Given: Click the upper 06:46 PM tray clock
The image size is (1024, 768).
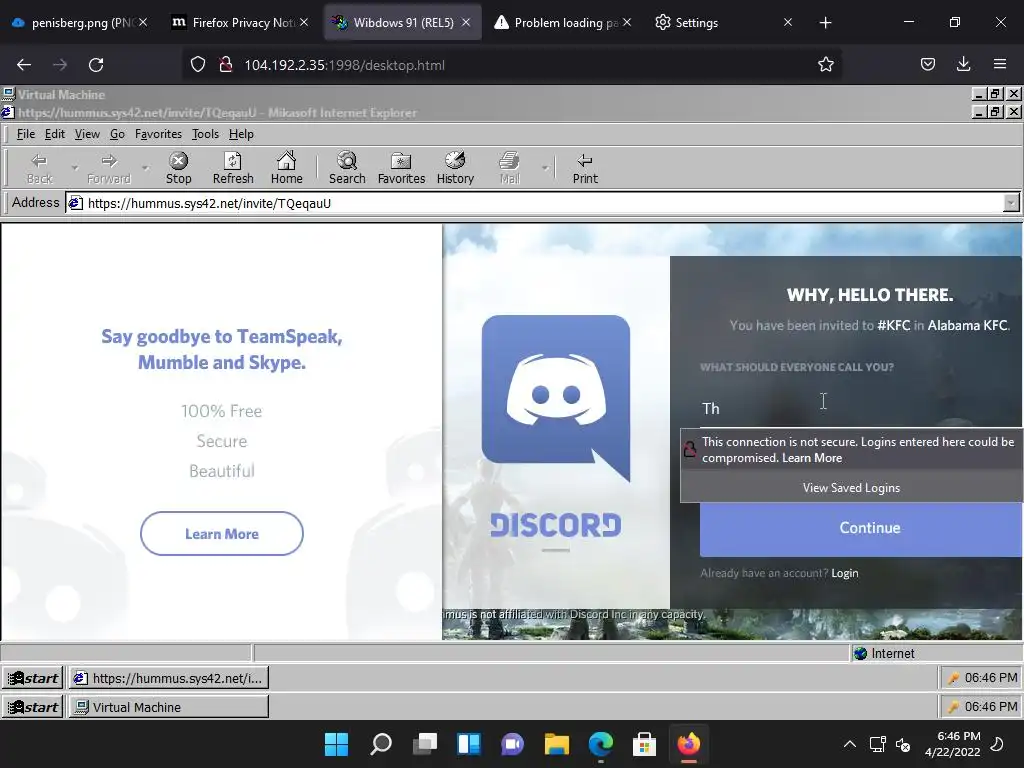Looking at the screenshot, I should click(991, 678).
